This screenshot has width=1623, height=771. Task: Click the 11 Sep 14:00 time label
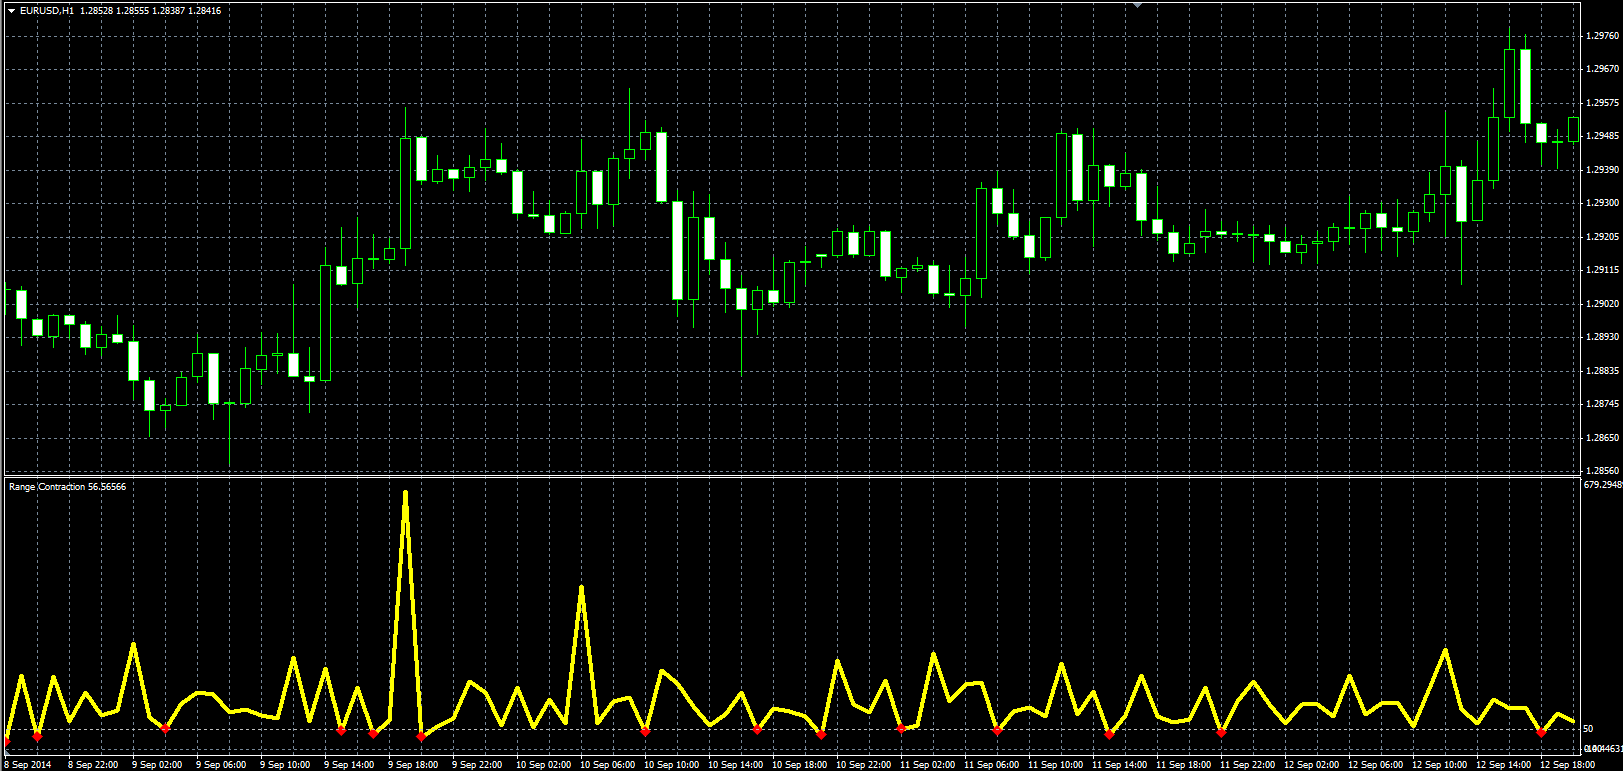[x=1119, y=765]
